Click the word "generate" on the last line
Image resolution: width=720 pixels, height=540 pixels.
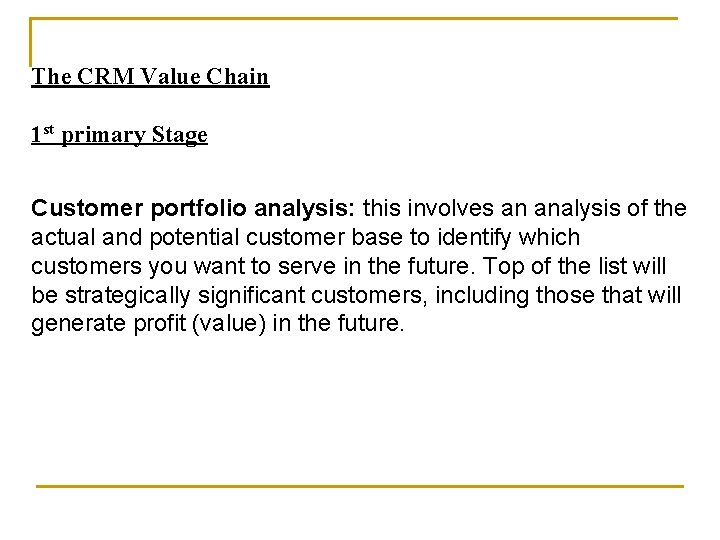click(73, 324)
